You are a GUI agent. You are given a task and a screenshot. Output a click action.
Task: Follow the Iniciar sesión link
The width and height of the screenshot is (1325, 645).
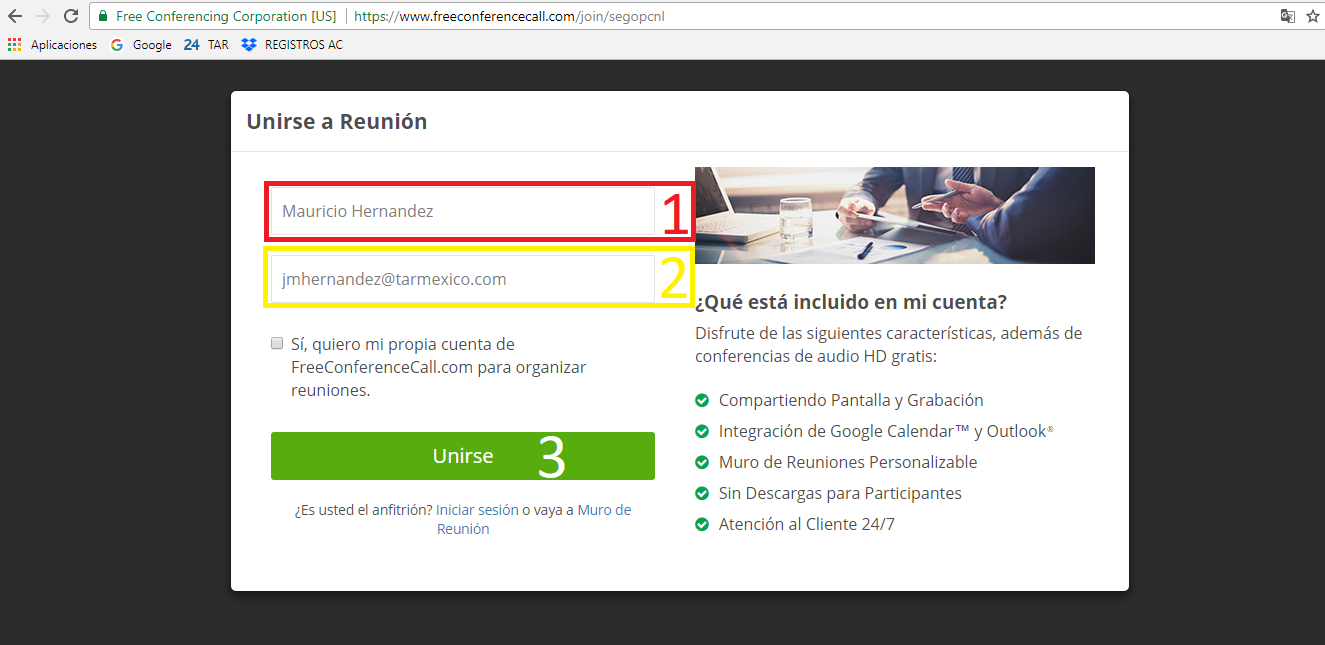click(477, 510)
